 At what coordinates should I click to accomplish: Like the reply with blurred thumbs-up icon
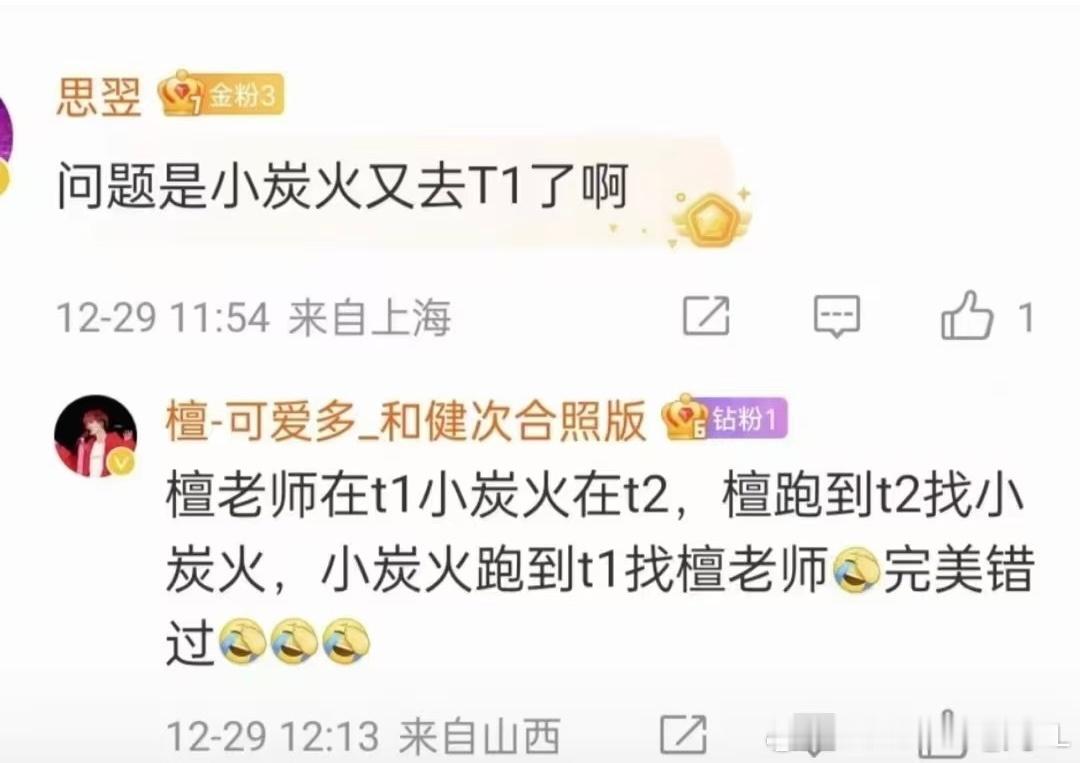click(942, 734)
